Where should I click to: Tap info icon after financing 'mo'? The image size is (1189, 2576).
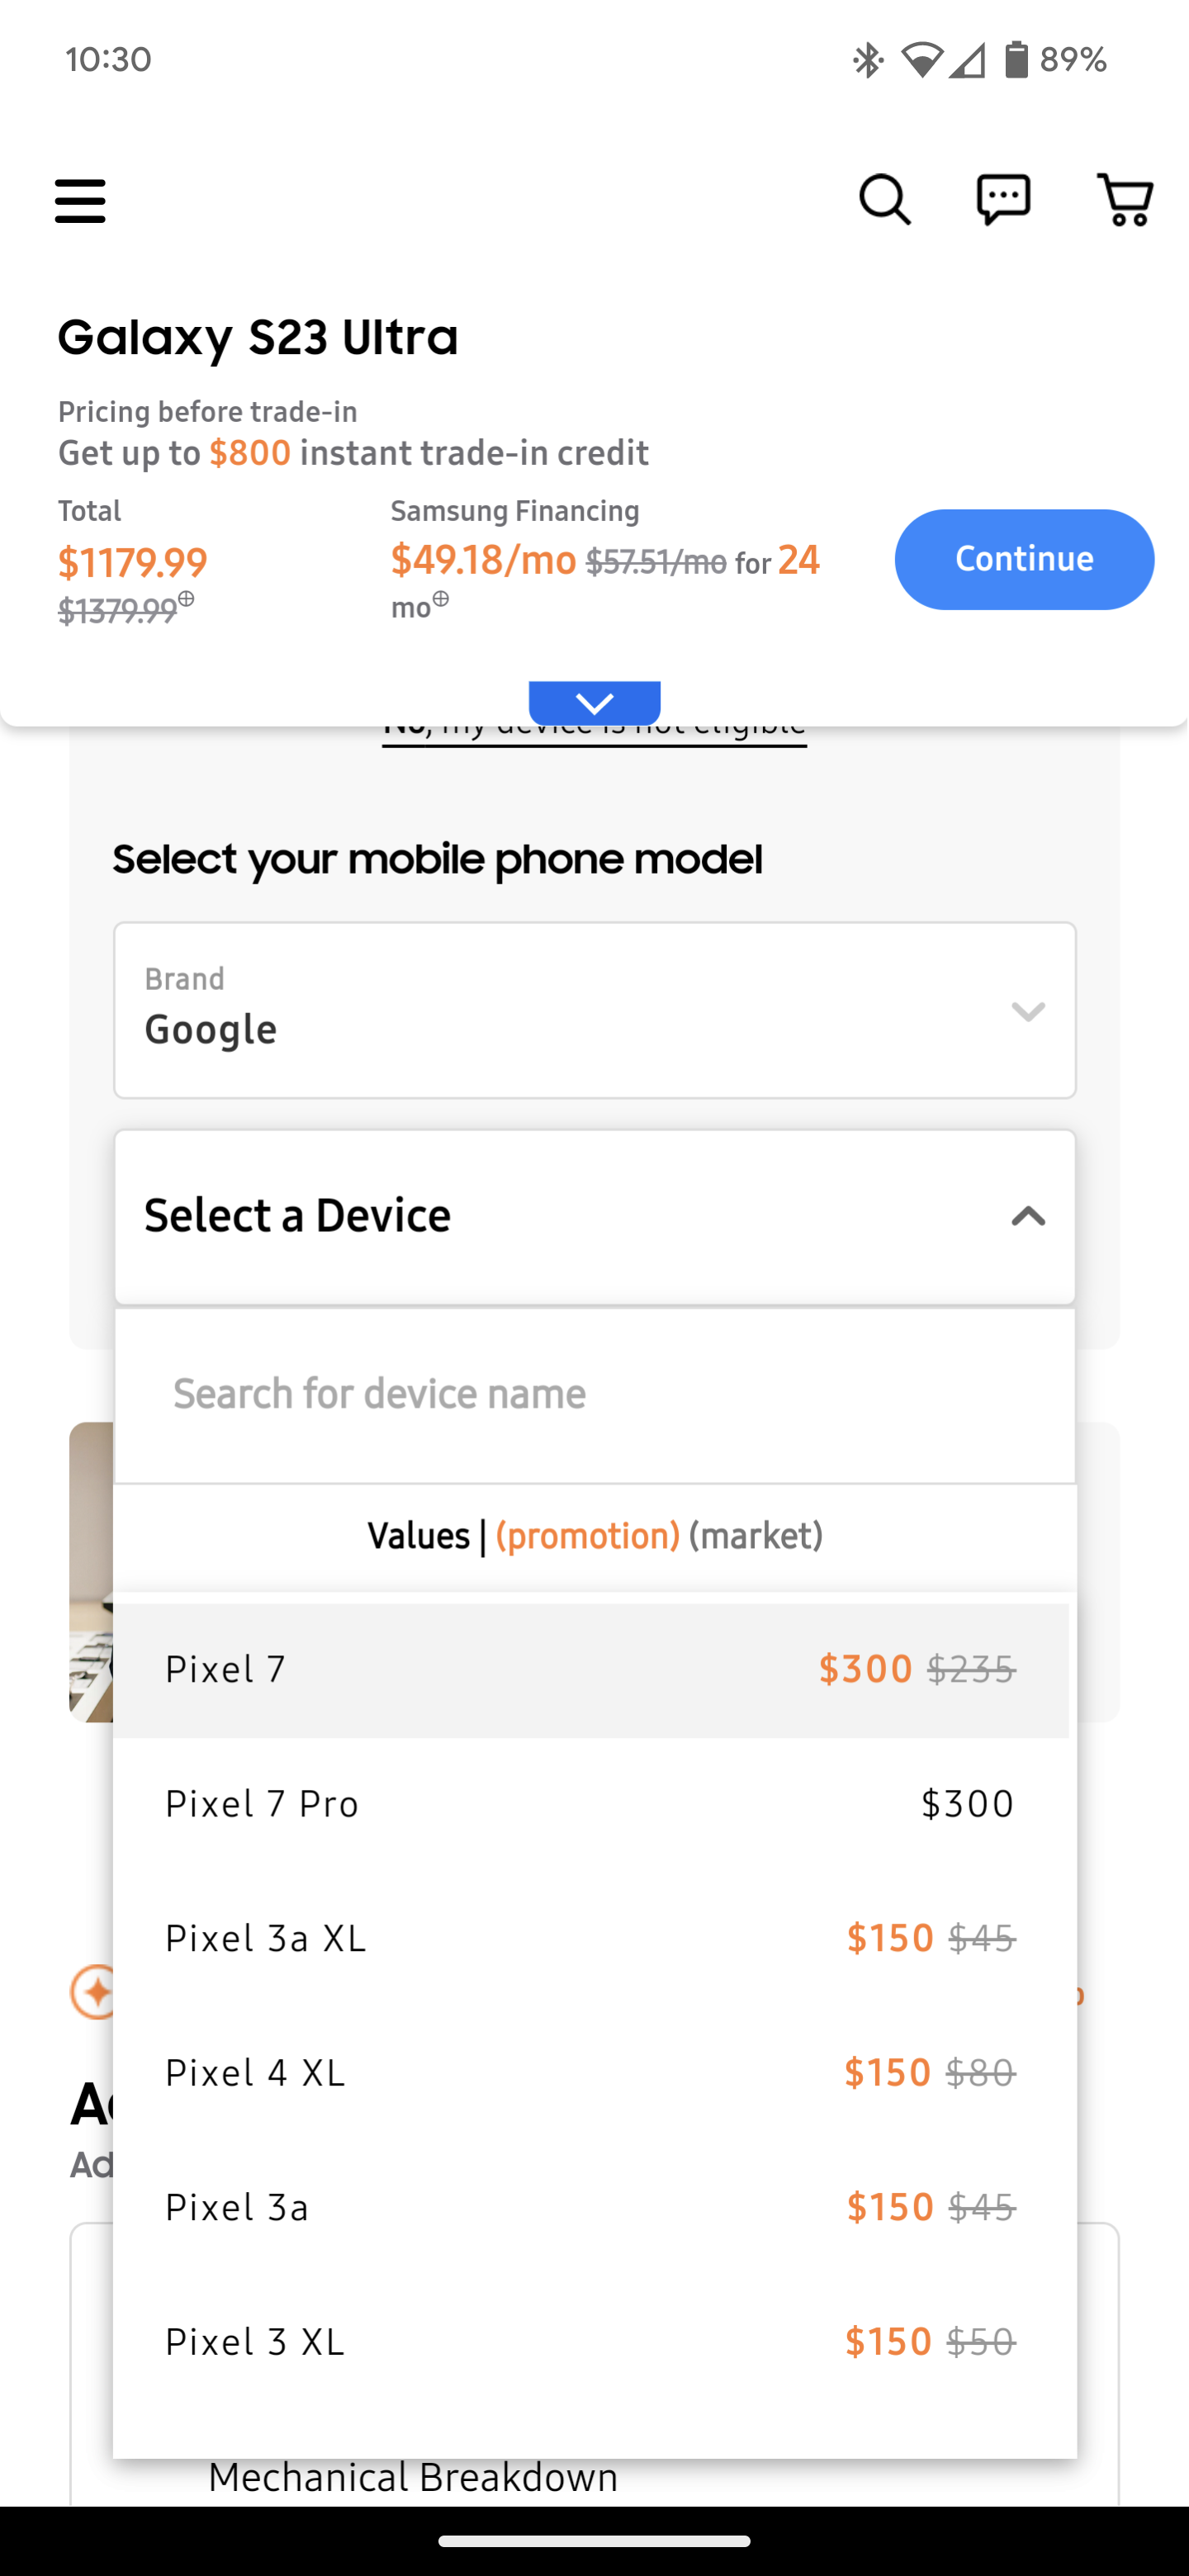pos(441,599)
